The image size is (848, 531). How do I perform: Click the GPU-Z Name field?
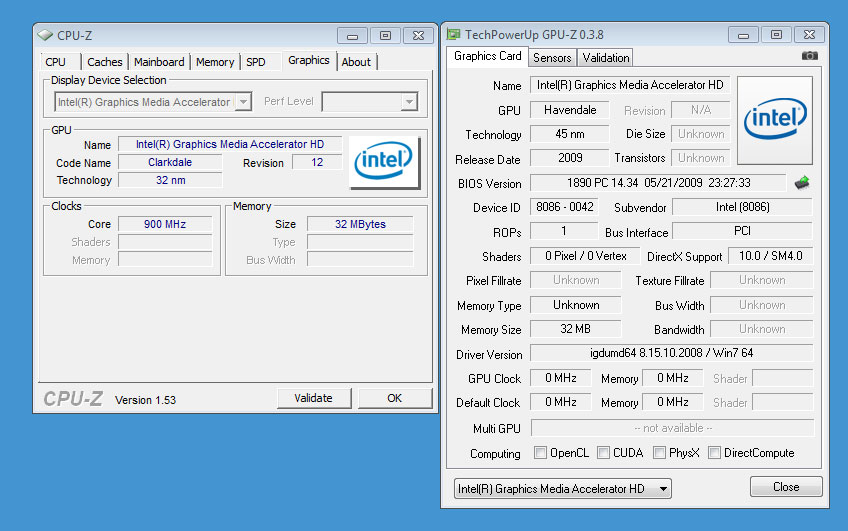(x=630, y=85)
